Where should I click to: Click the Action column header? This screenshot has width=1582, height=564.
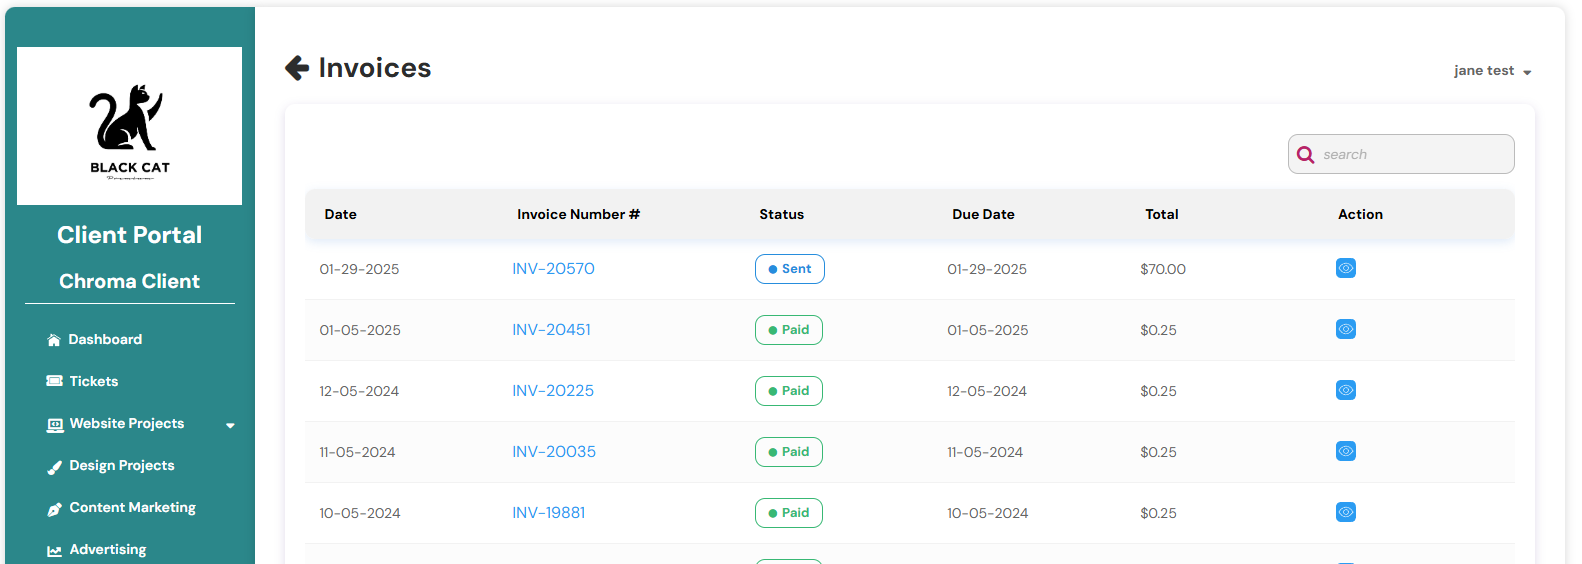point(1360,215)
